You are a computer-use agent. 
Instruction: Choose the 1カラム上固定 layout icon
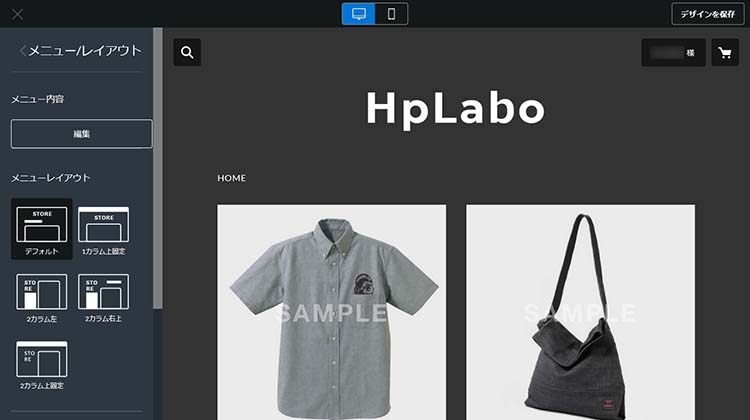coord(103,231)
